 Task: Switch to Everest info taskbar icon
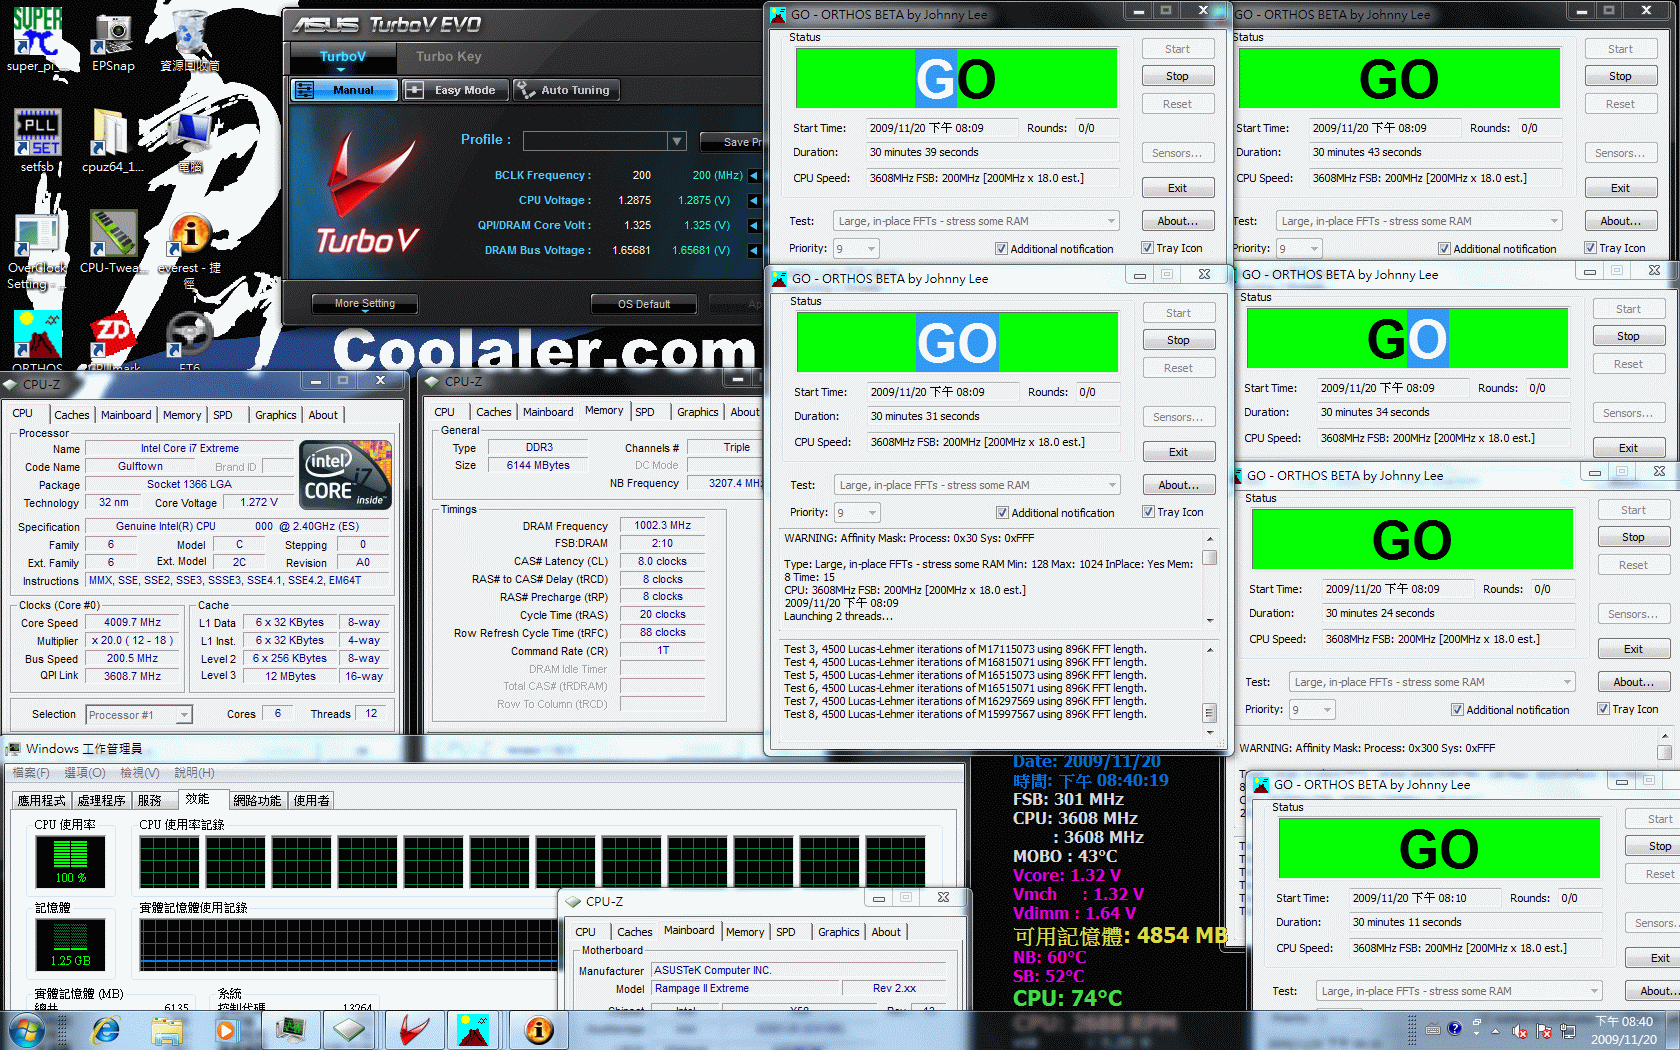click(x=539, y=1030)
